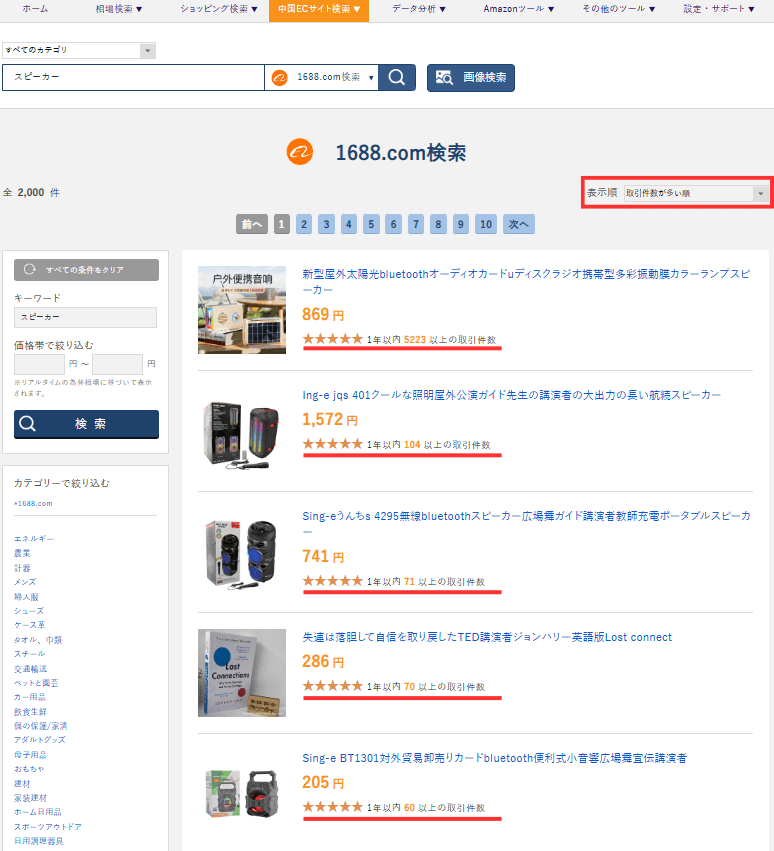
Task: Click the maximum price input field
Action: pyautogui.click(x=117, y=364)
